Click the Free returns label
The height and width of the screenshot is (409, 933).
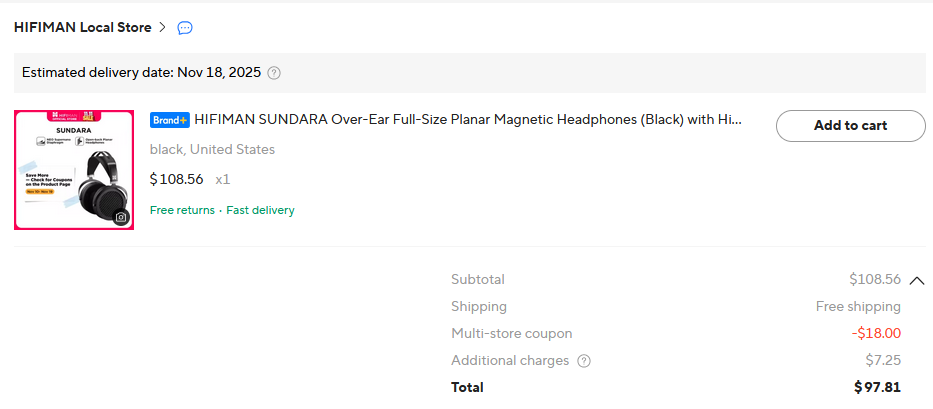click(x=182, y=210)
